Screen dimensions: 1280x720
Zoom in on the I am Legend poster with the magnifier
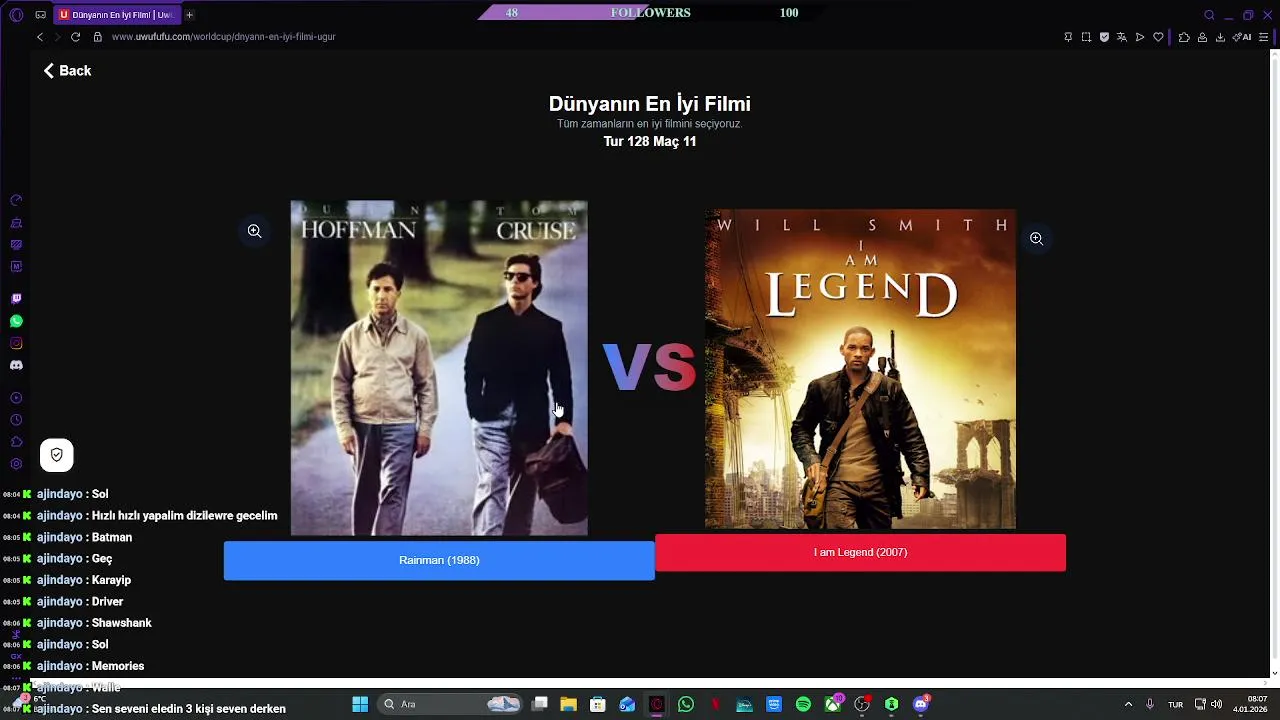click(x=1036, y=238)
